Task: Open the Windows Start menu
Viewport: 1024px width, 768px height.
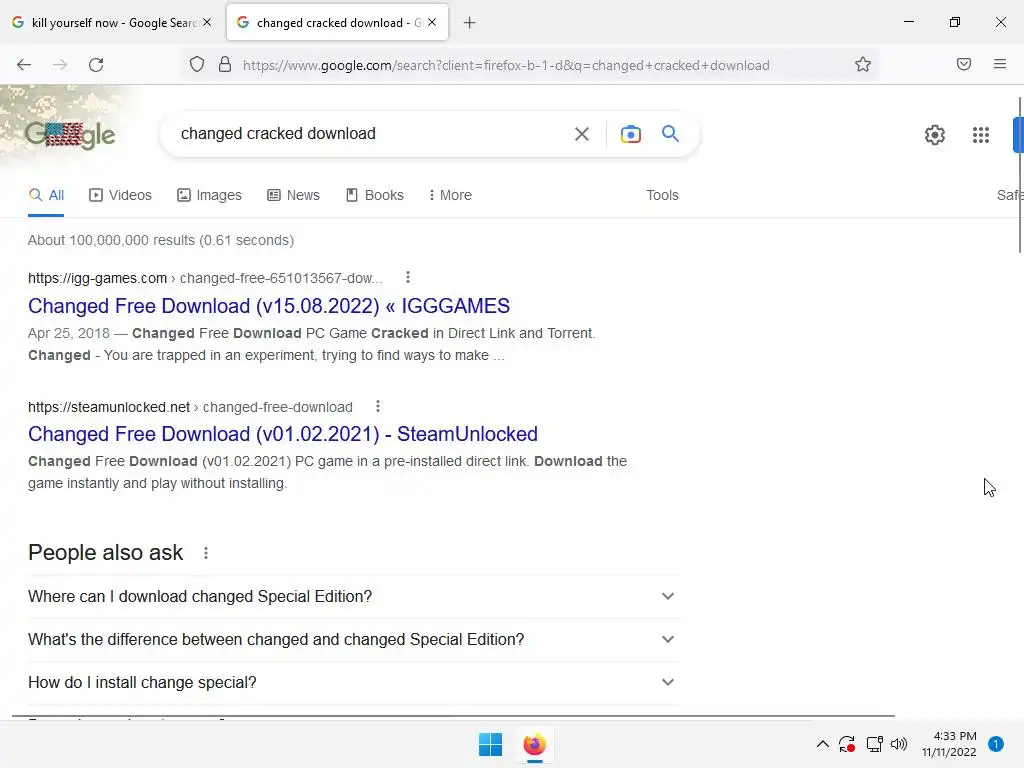Action: (490, 744)
